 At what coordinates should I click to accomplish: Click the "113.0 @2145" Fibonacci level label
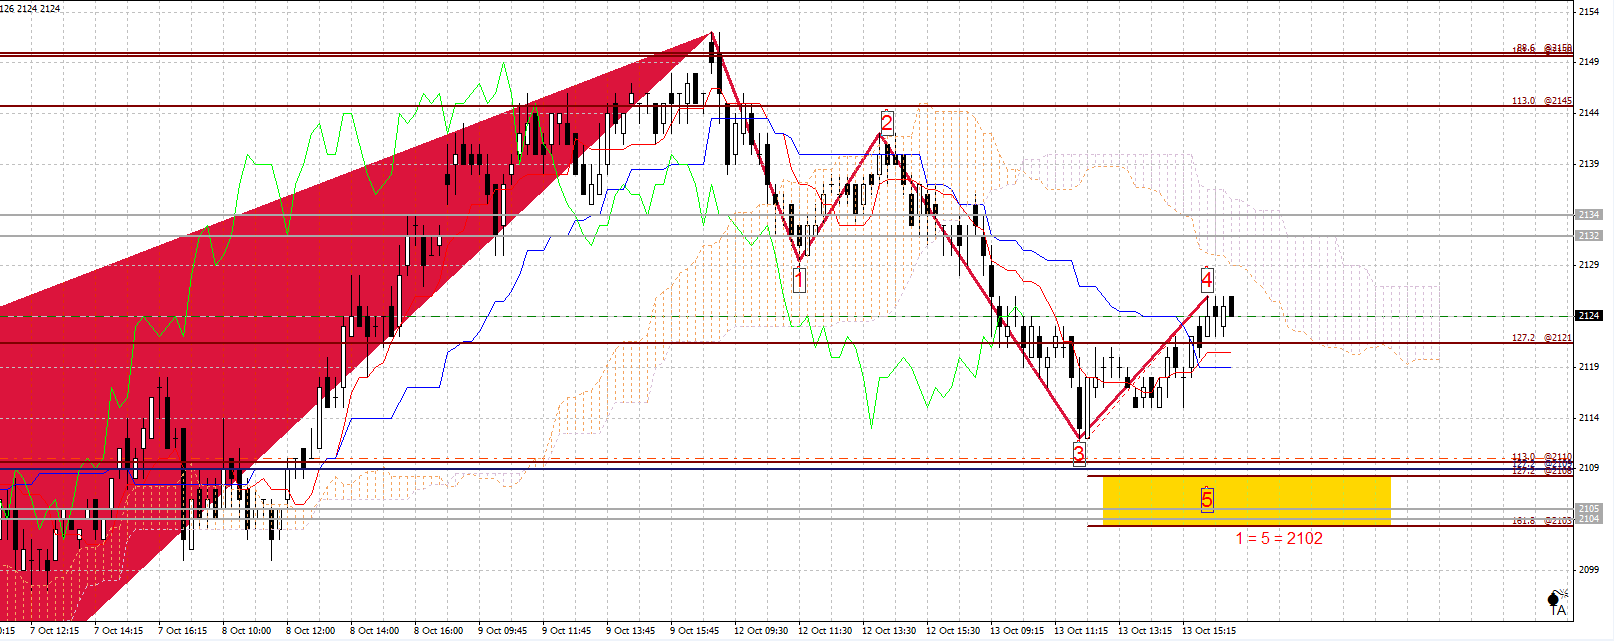pyautogui.click(x=1542, y=101)
